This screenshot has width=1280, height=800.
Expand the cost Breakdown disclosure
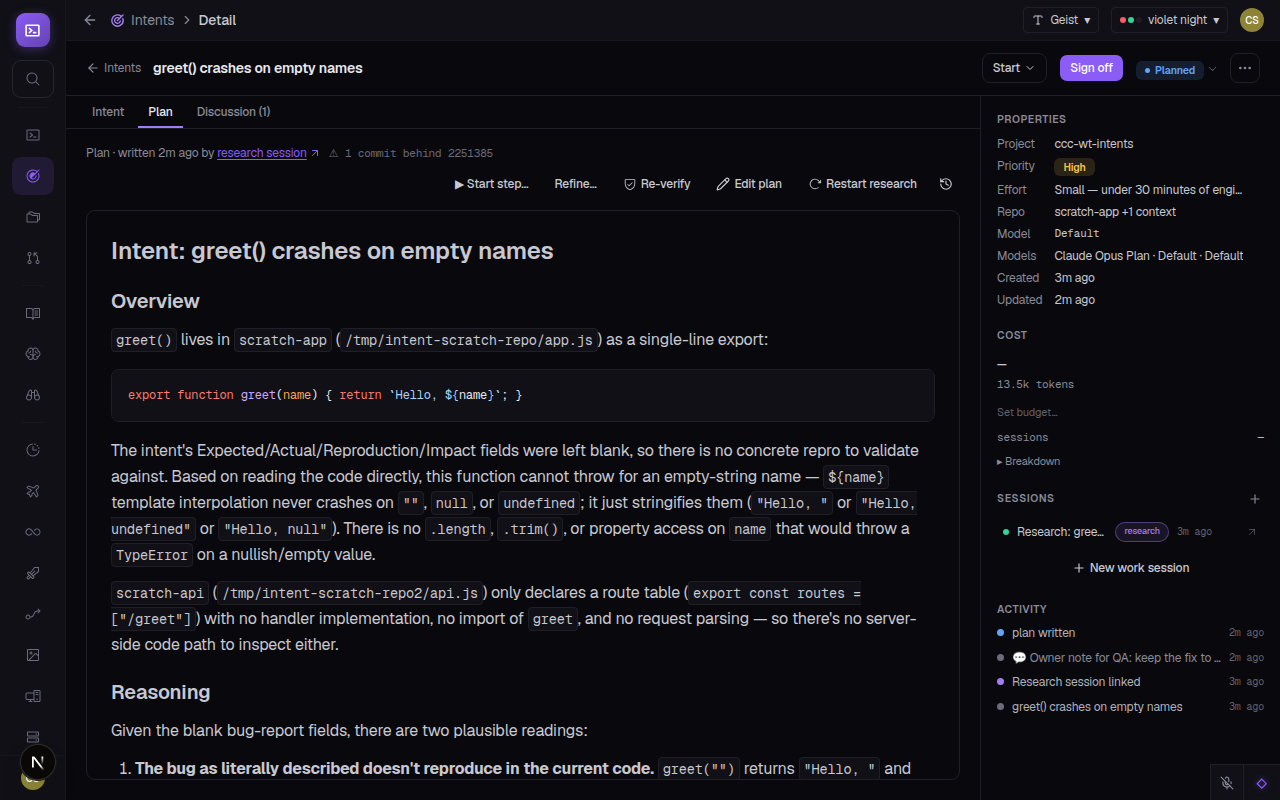coord(1029,461)
